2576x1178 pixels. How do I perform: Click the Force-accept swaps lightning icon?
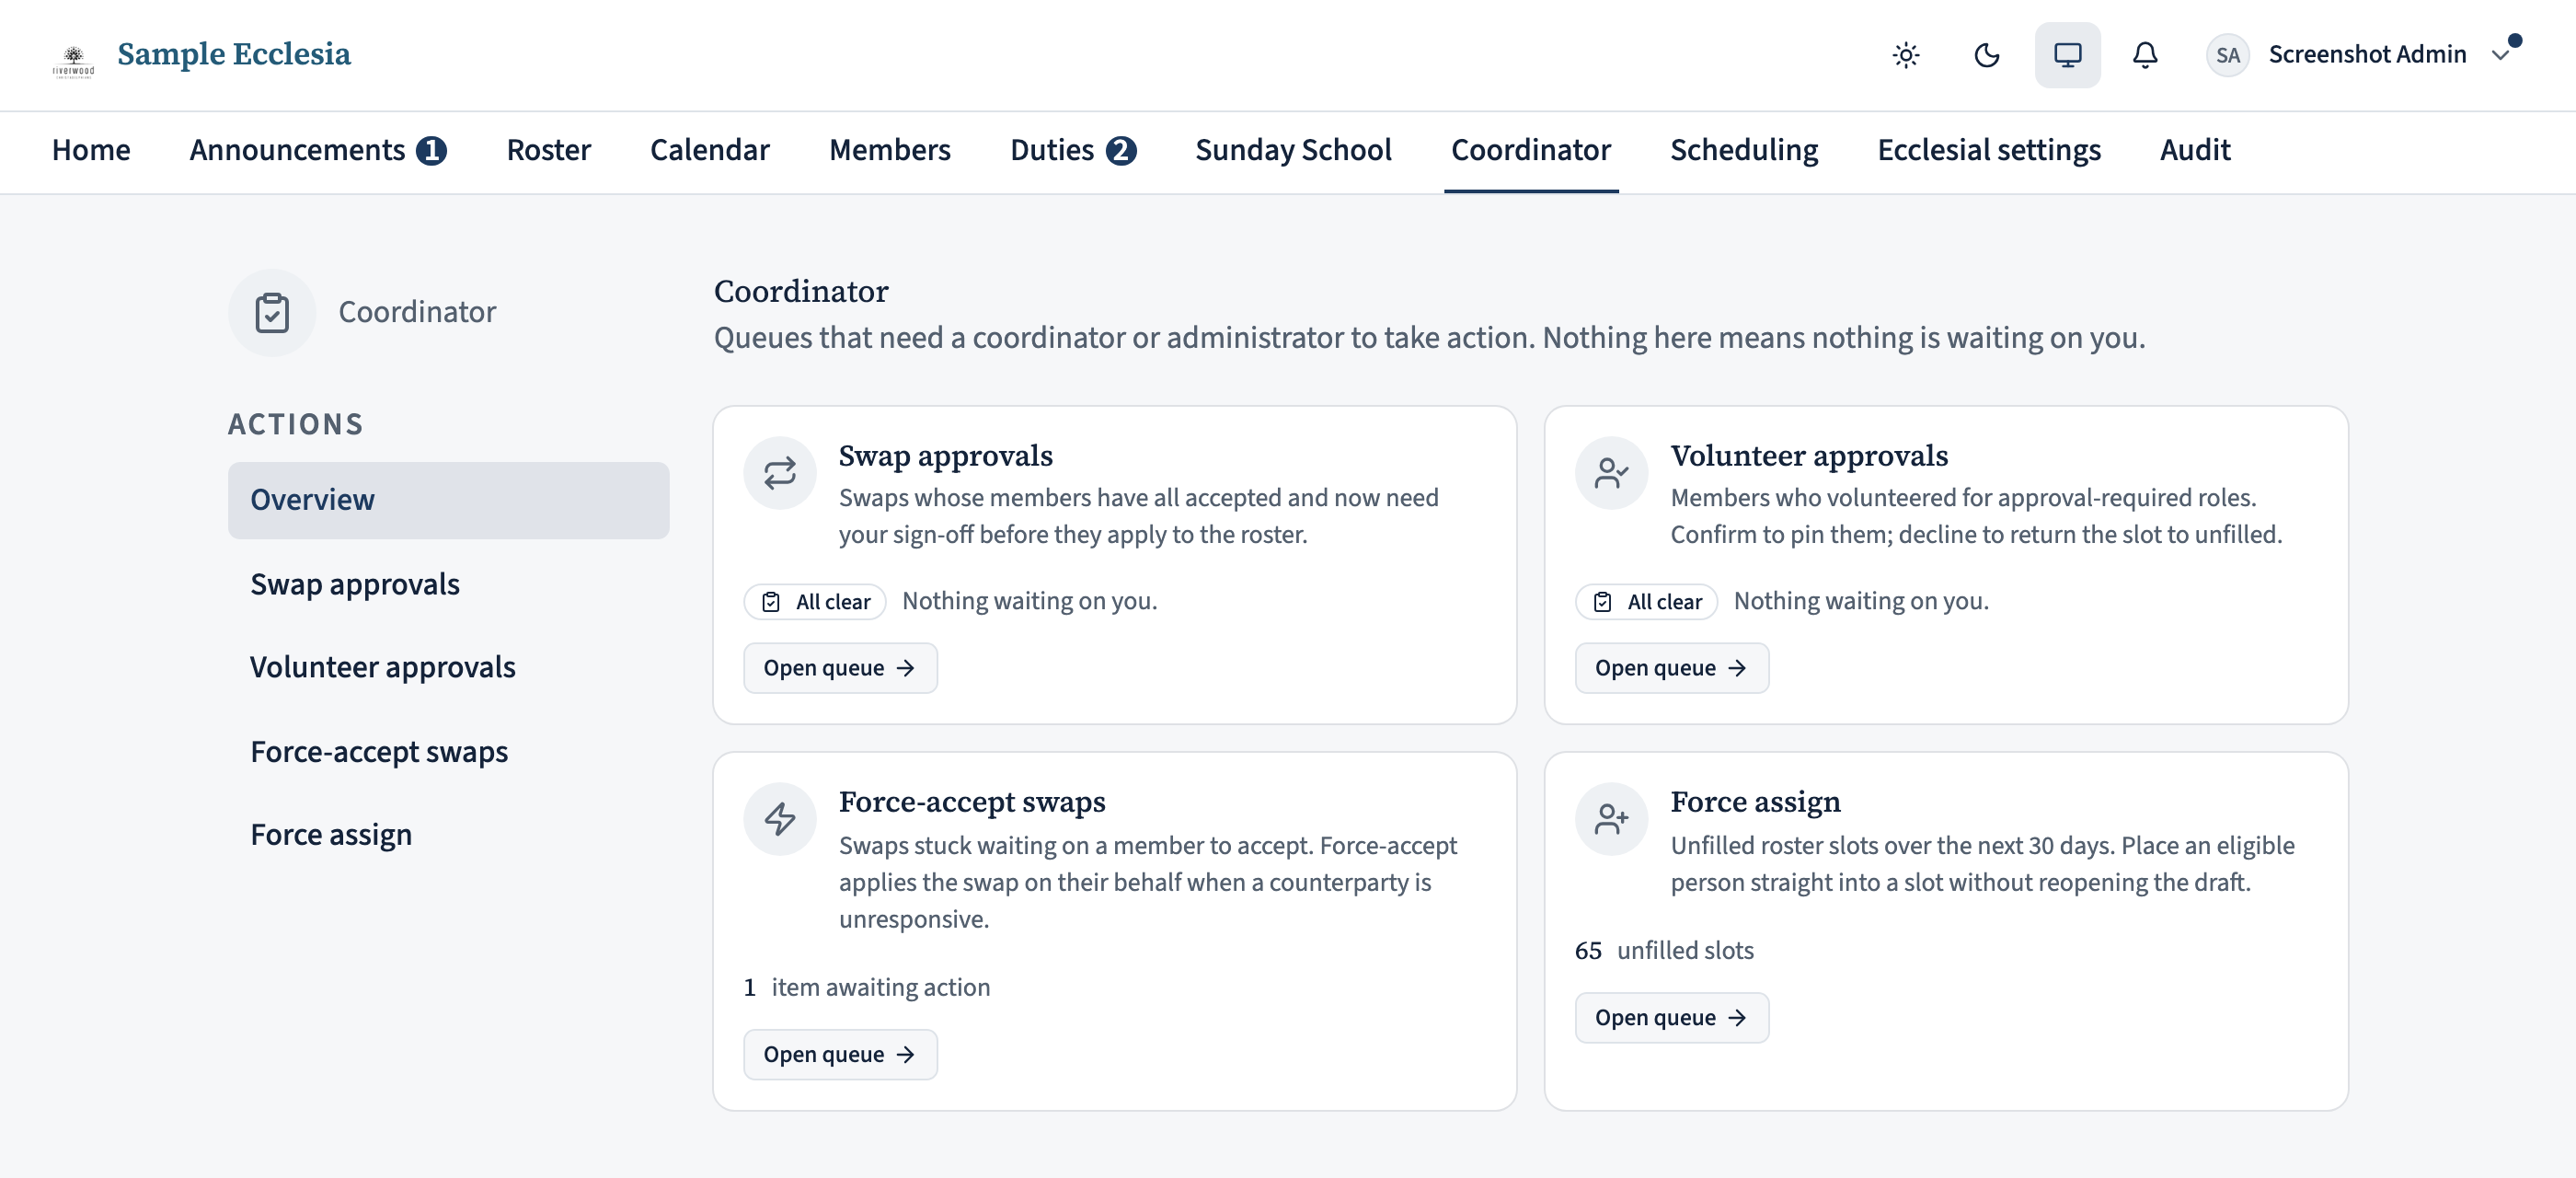[x=780, y=818]
